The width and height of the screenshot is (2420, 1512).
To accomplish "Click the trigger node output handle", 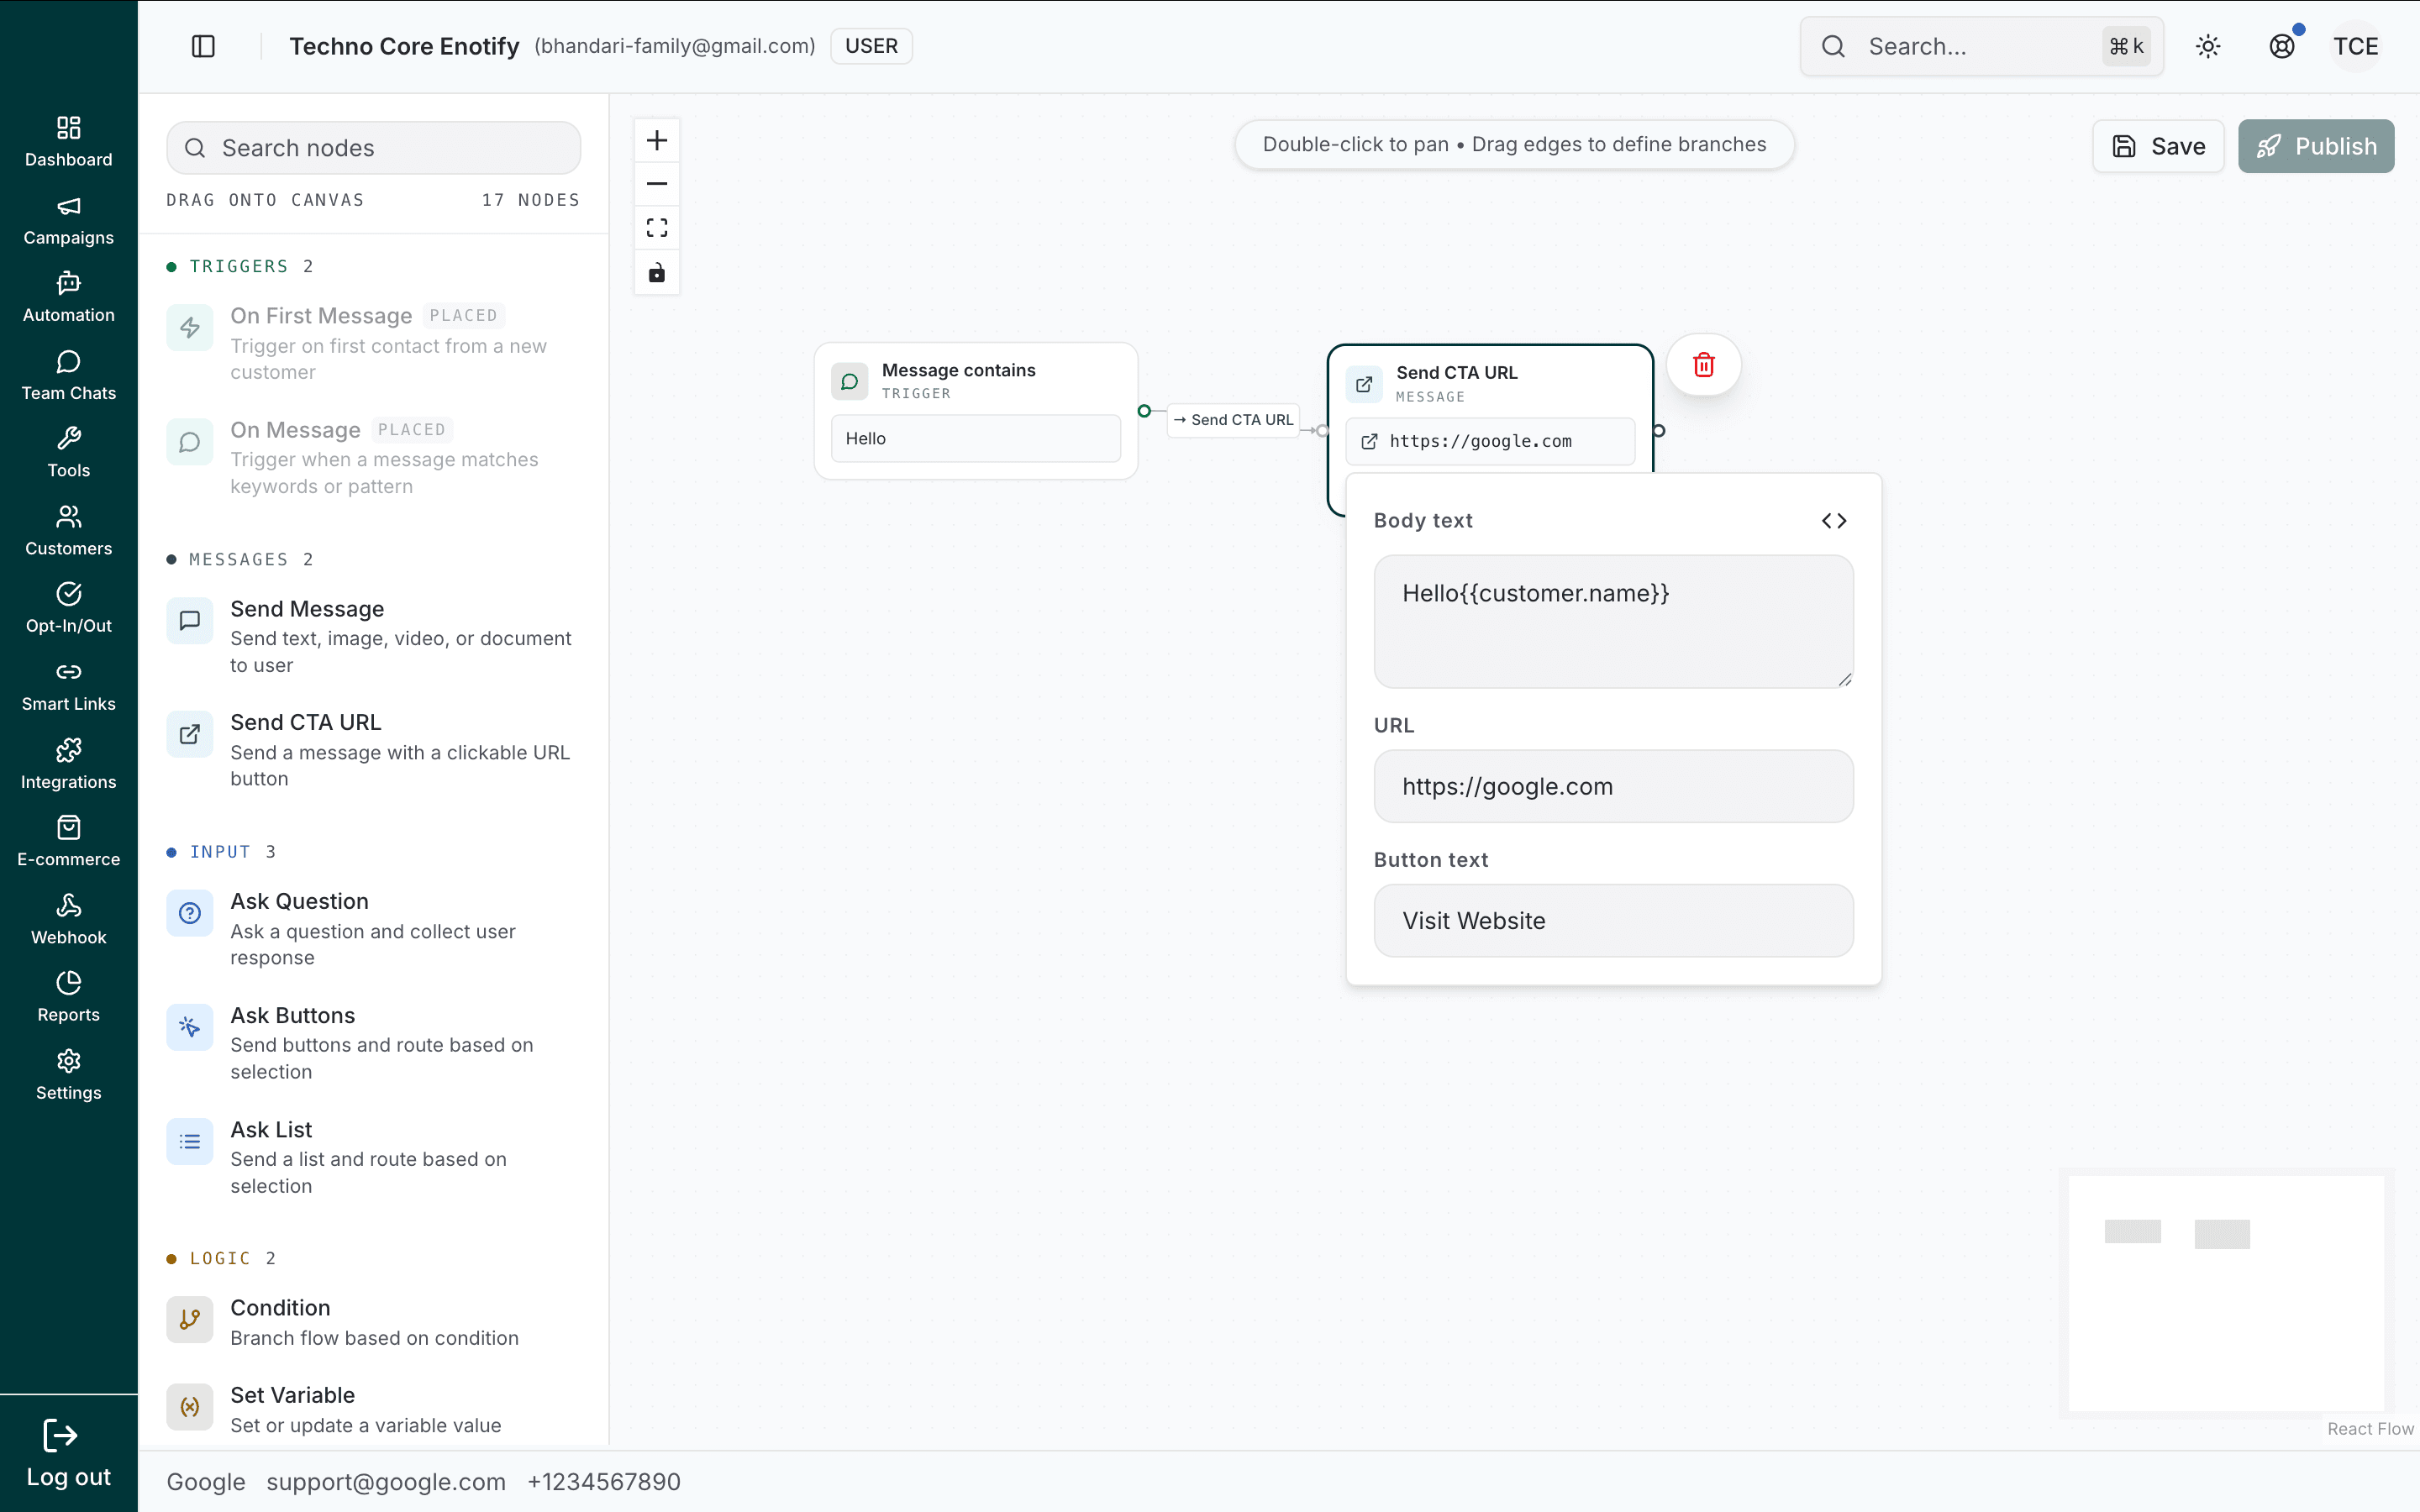I will pyautogui.click(x=1144, y=411).
